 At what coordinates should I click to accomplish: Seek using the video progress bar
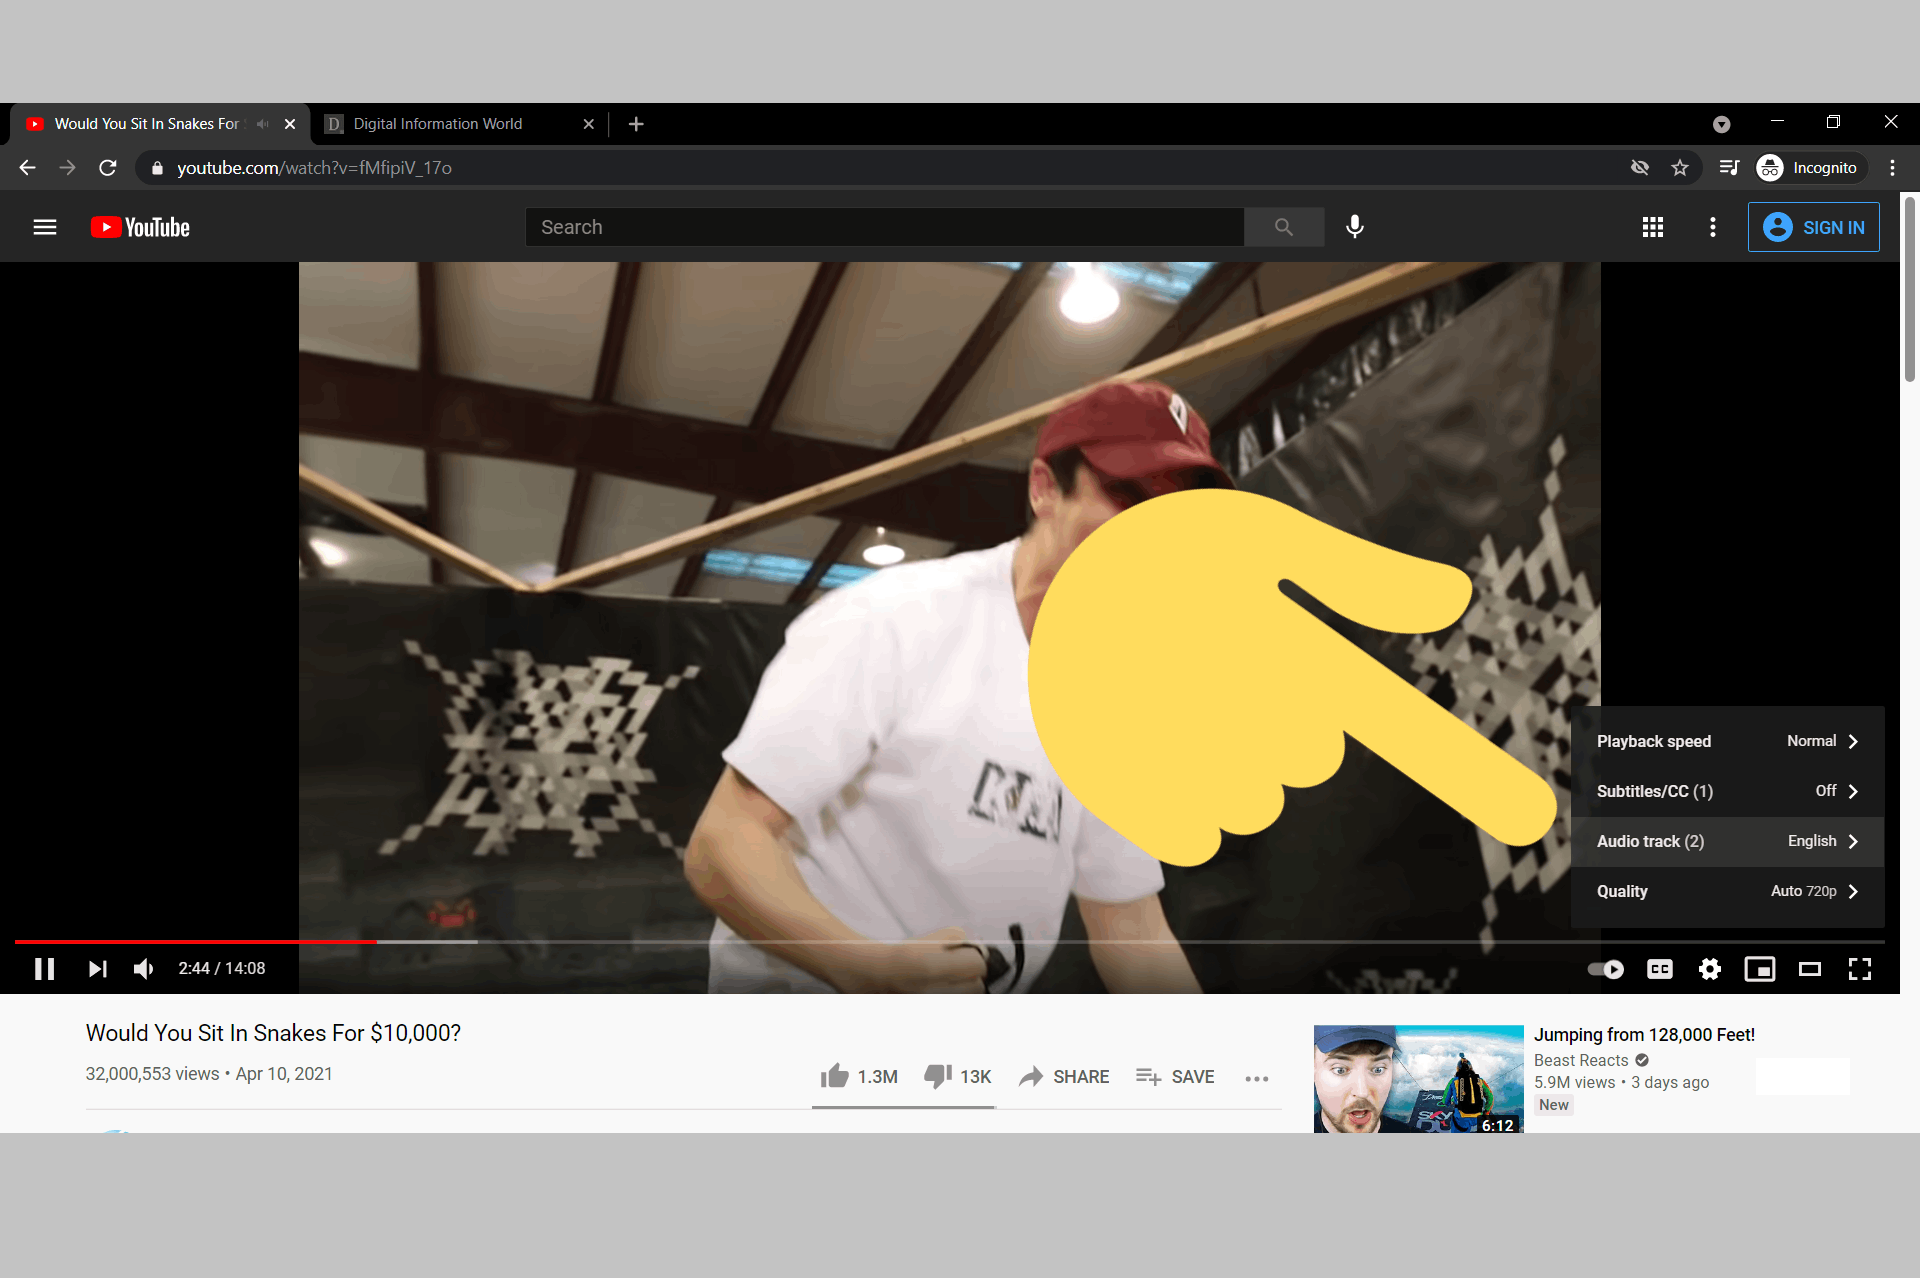tap(900, 941)
